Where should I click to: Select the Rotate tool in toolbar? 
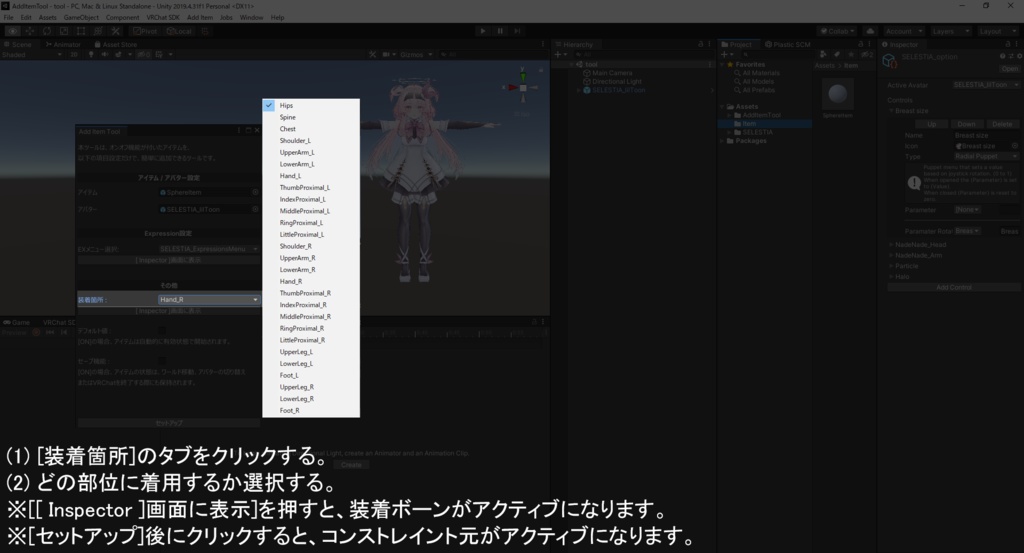[x=46, y=31]
